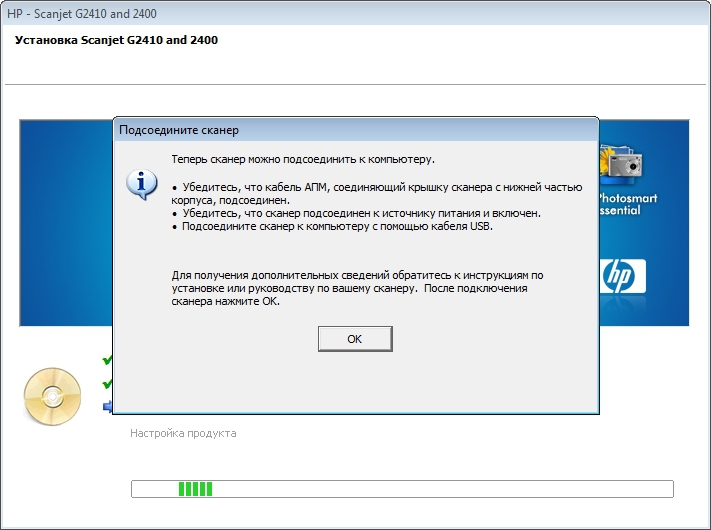
Task: Click the installation progress bar
Action: click(402, 489)
